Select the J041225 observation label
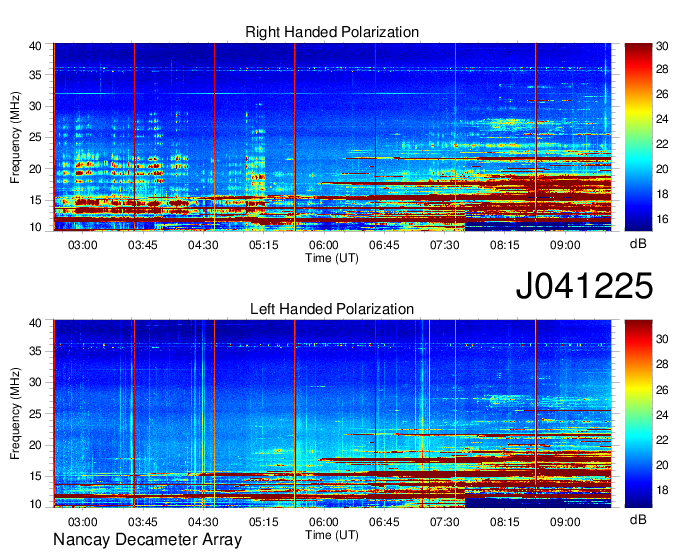Viewport: 680px width, 552px height. pyautogui.click(x=584, y=286)
